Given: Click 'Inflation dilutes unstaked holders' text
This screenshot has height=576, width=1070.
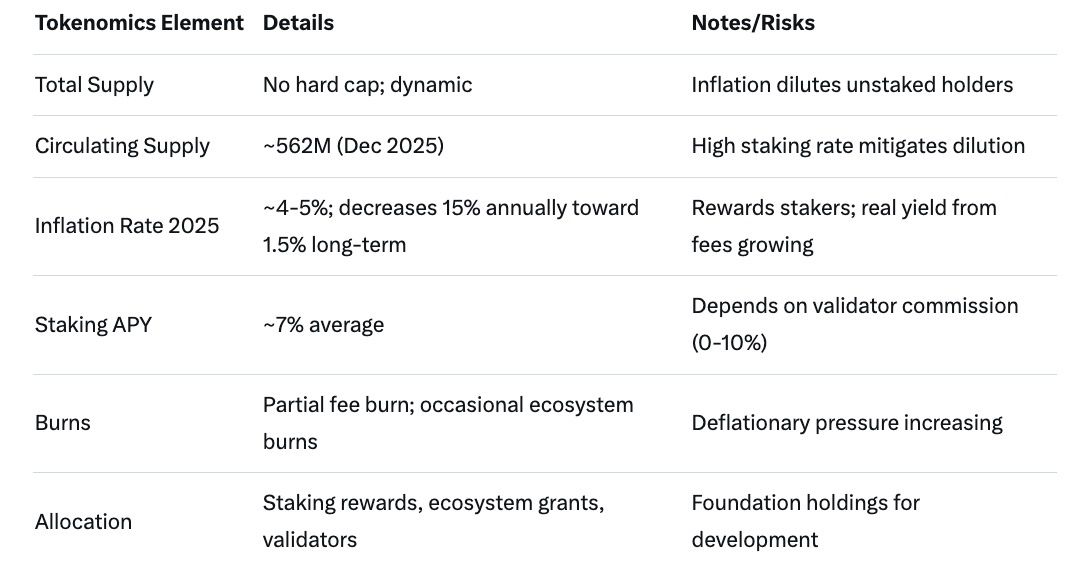Looking at the screenshot, I should pyautogui.click(x=852, y=85).
